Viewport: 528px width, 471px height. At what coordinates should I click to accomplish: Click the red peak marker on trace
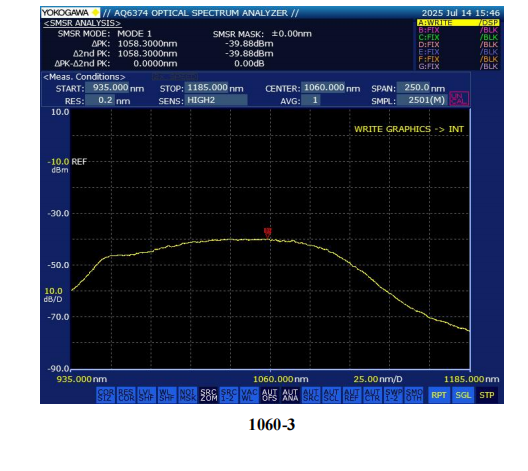point(268,233)
